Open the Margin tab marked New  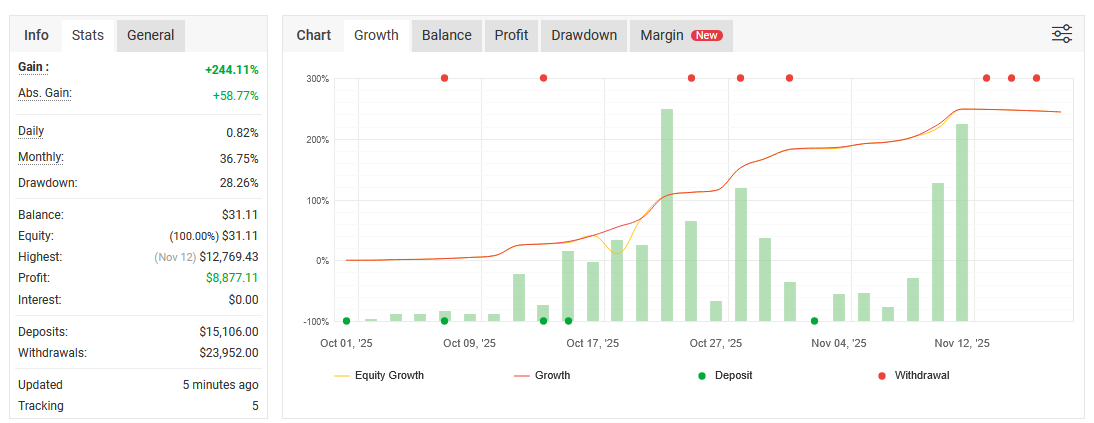(x=680, y=35)
